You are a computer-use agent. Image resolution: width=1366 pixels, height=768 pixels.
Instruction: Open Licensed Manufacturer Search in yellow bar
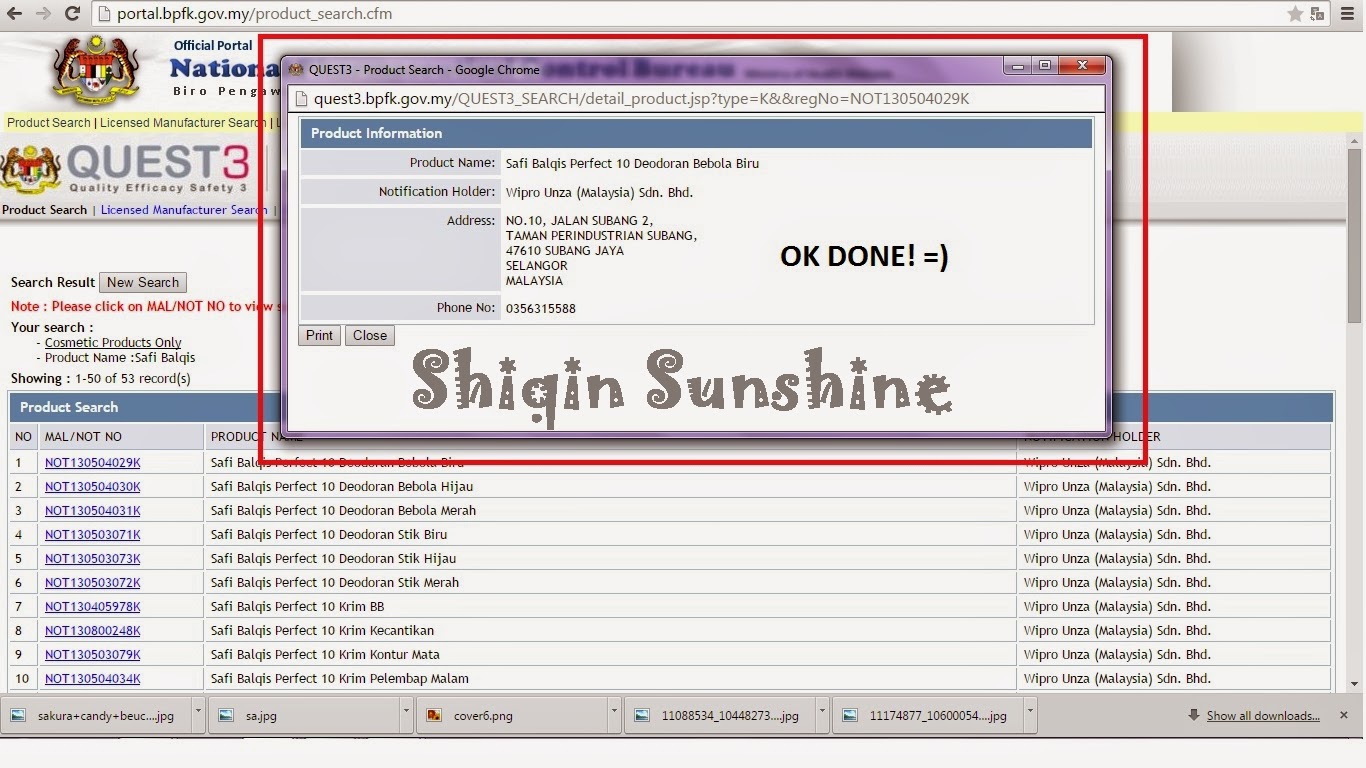[183, 123]
